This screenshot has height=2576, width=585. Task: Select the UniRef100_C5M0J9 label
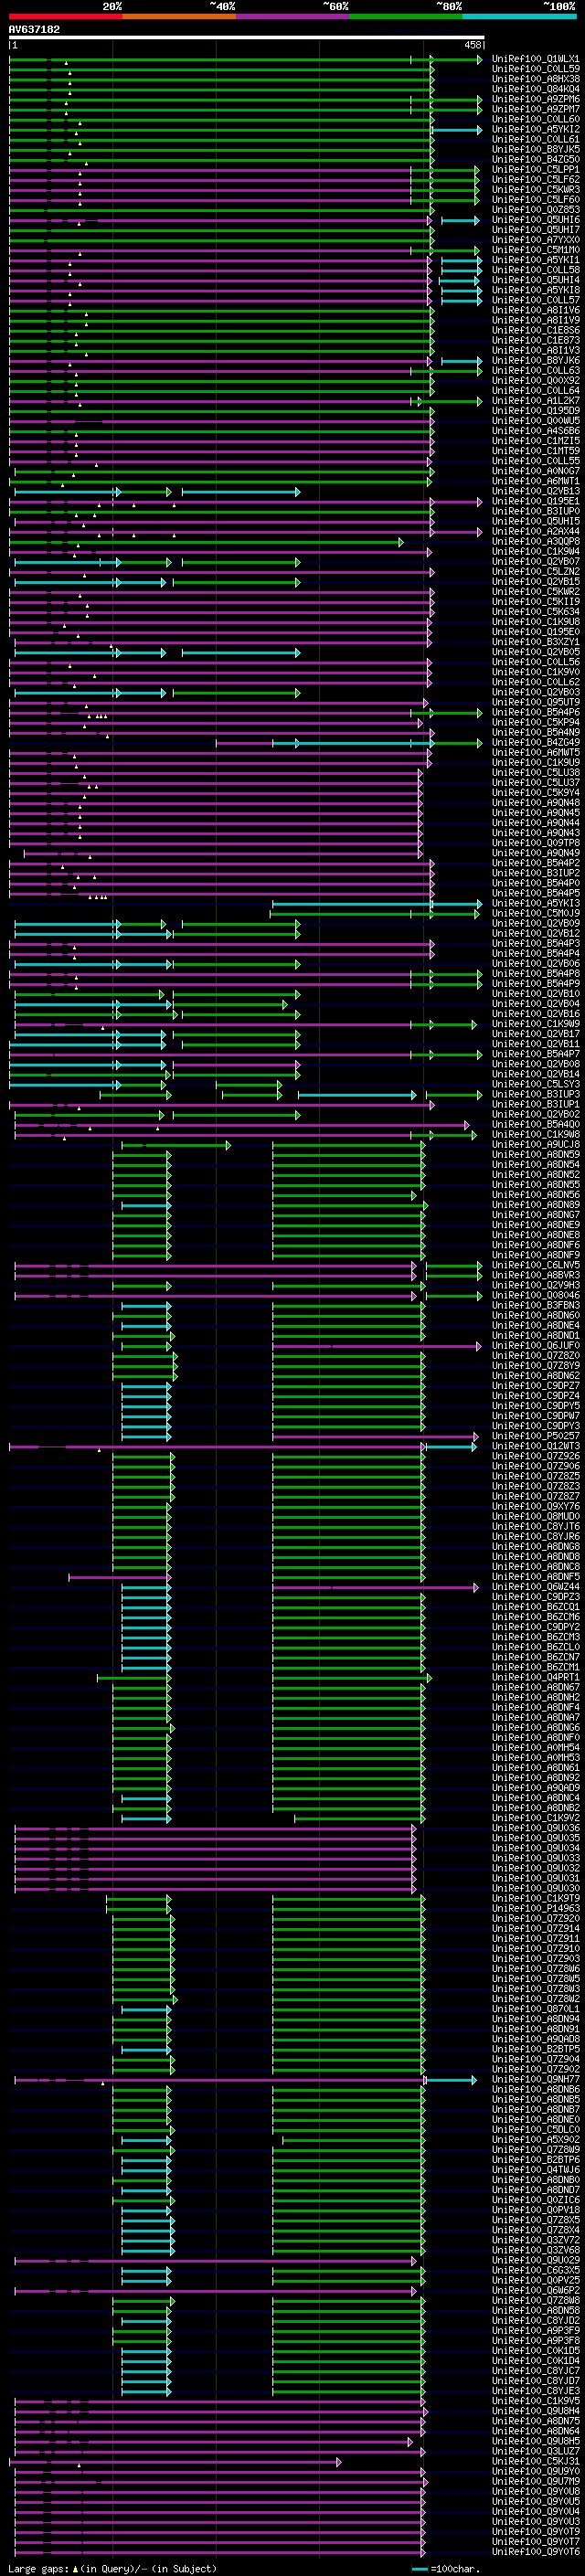coord(536,913)
